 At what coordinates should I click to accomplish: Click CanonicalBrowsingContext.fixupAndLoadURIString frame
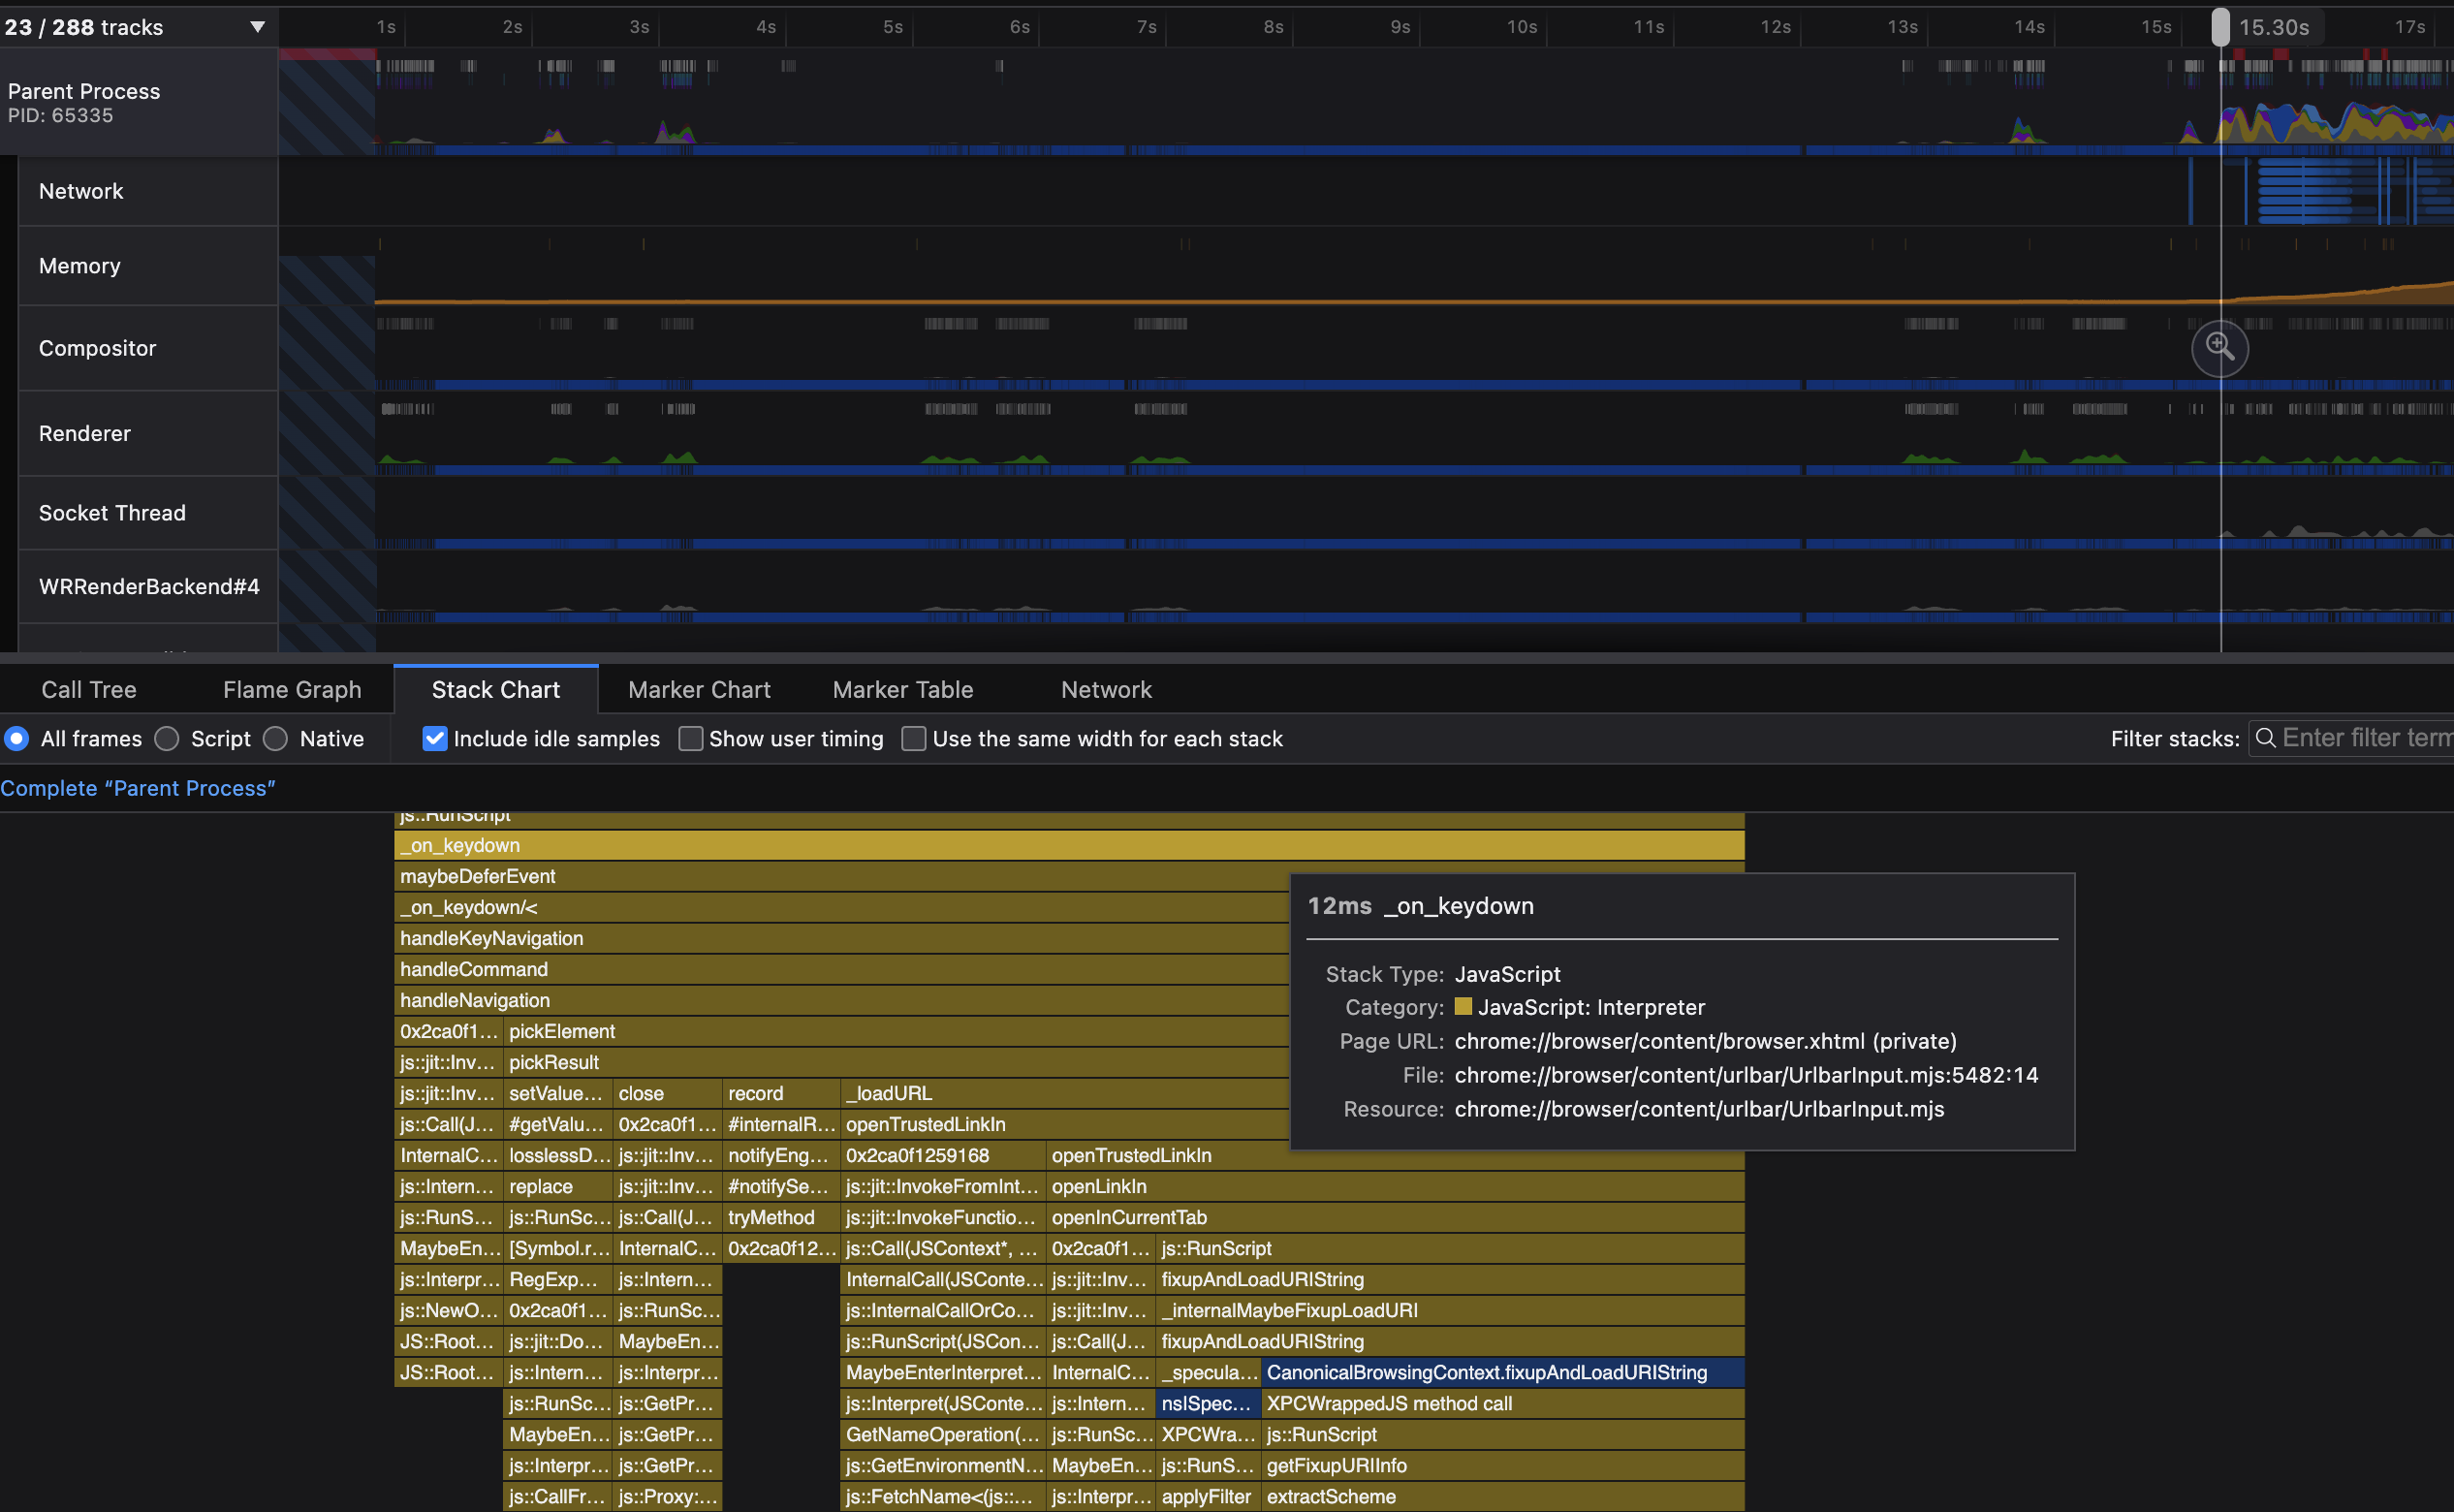click(x=1503, y=1373)
